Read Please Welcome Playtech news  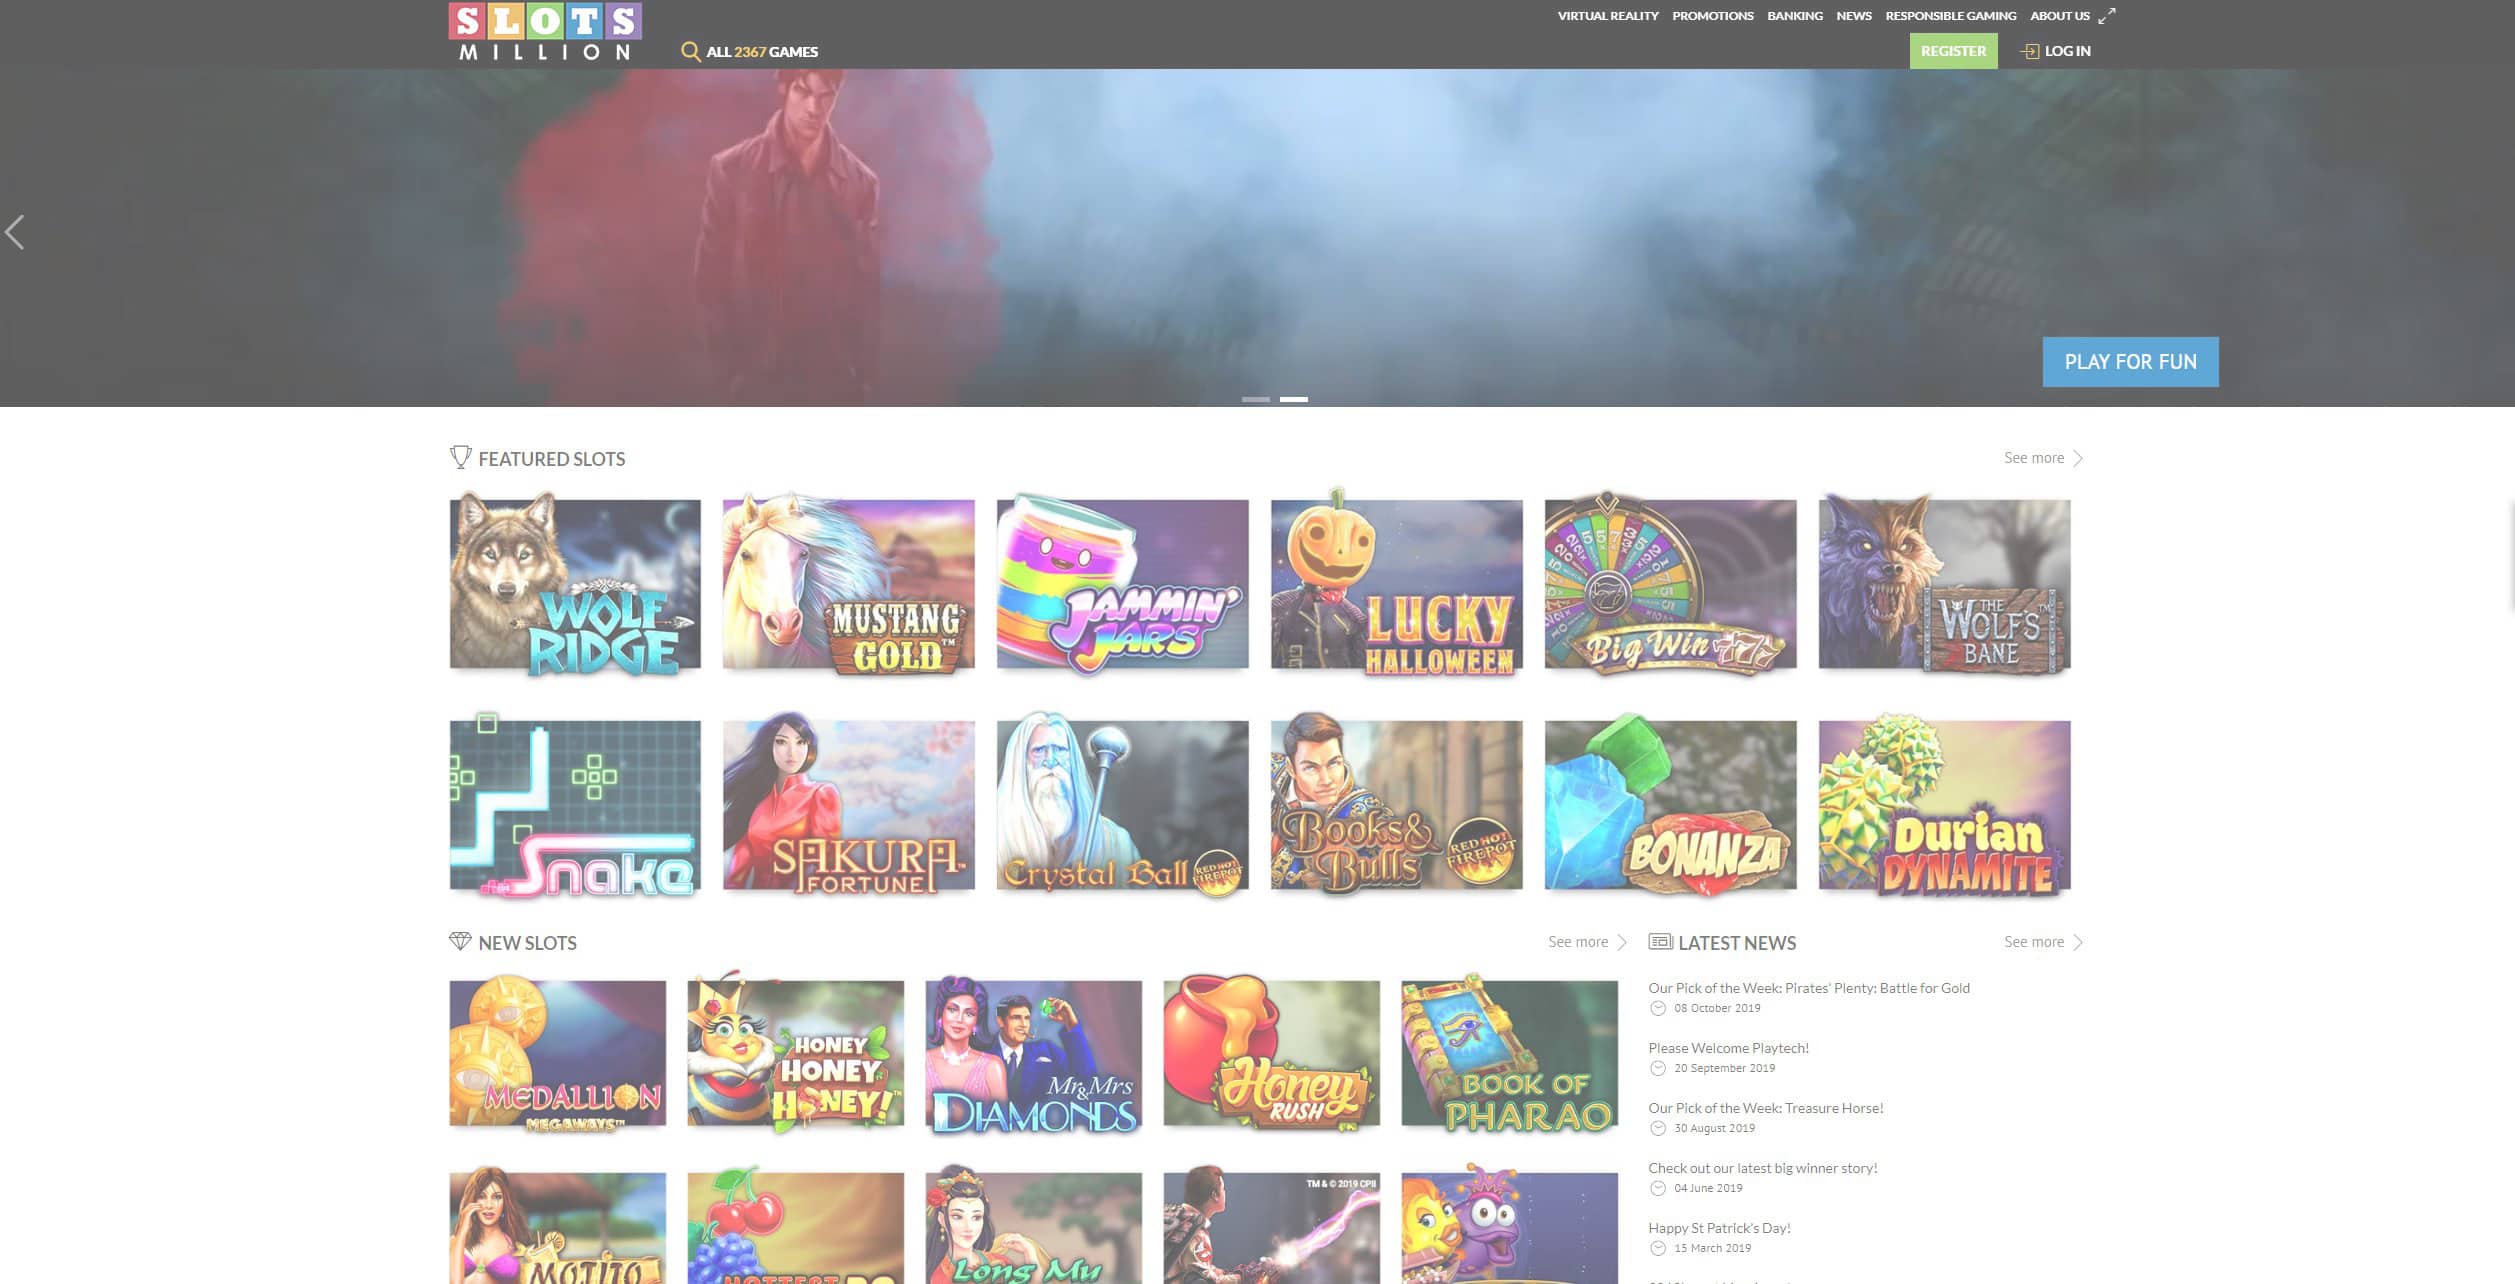[1728, 1048]
